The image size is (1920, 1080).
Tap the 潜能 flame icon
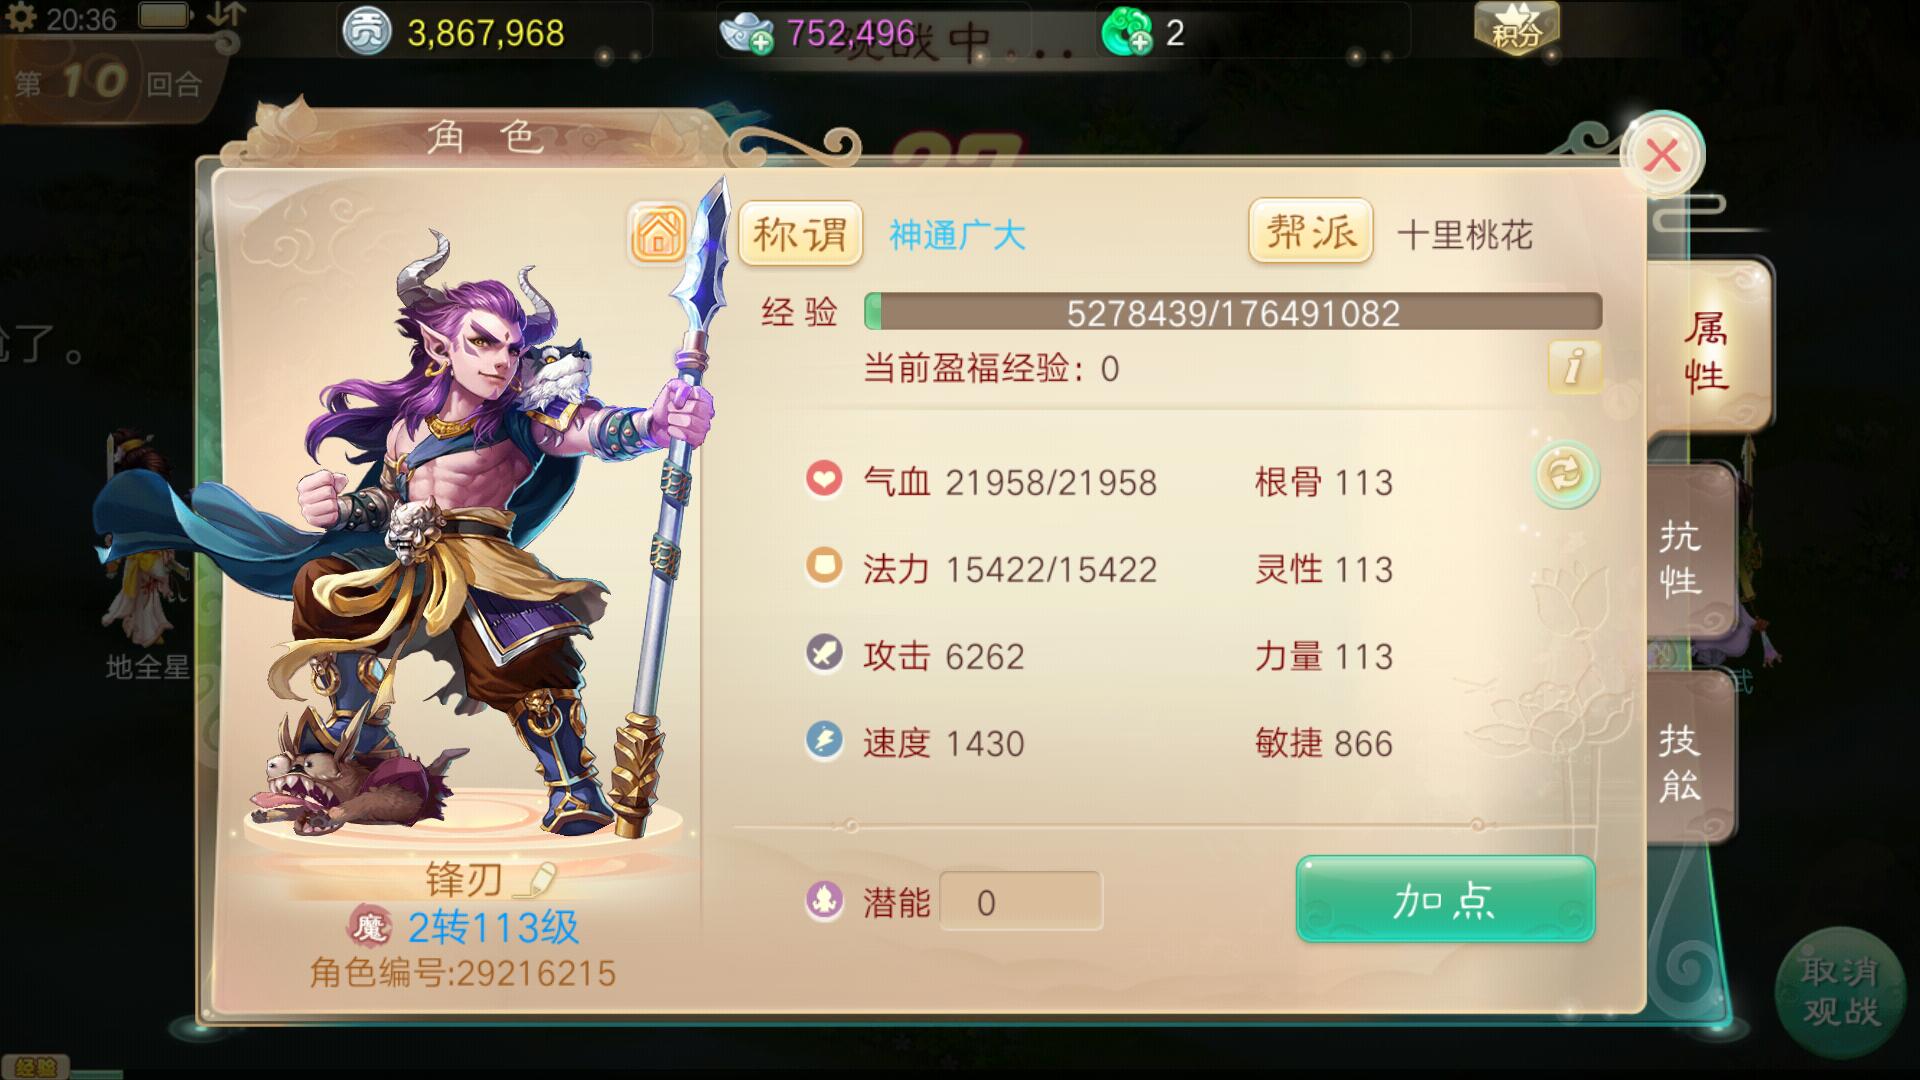point(824,901)
